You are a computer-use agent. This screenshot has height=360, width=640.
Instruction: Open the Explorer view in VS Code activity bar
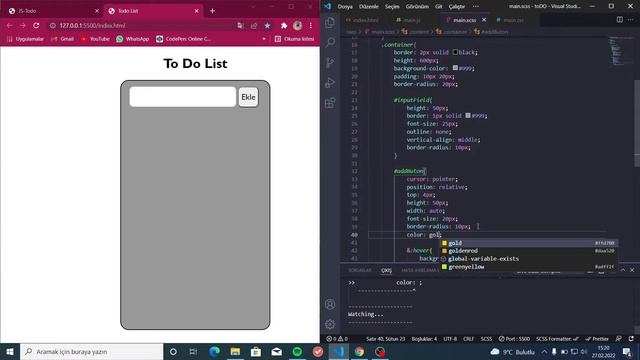(330, 22)
